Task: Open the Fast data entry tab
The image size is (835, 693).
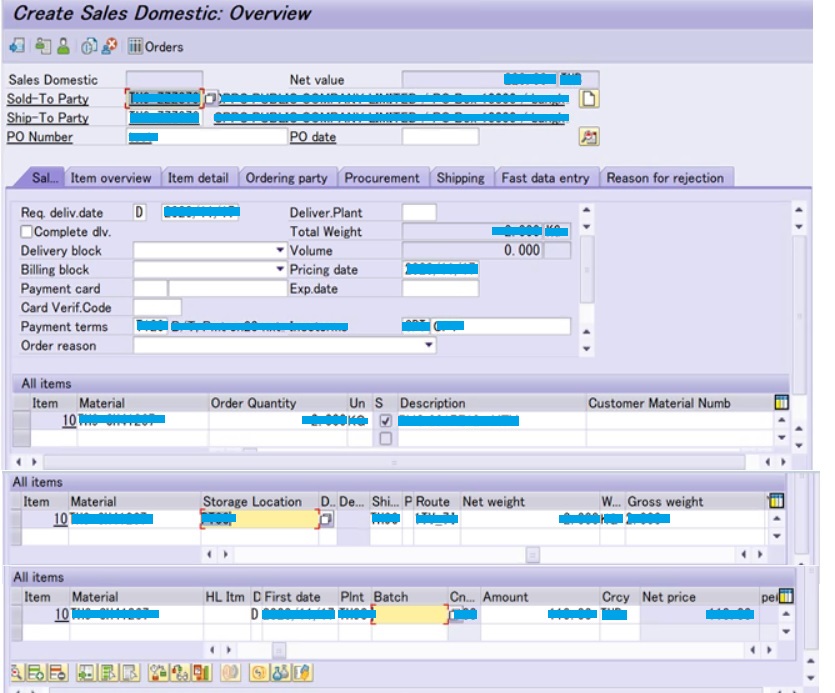Action: point(545,178)
